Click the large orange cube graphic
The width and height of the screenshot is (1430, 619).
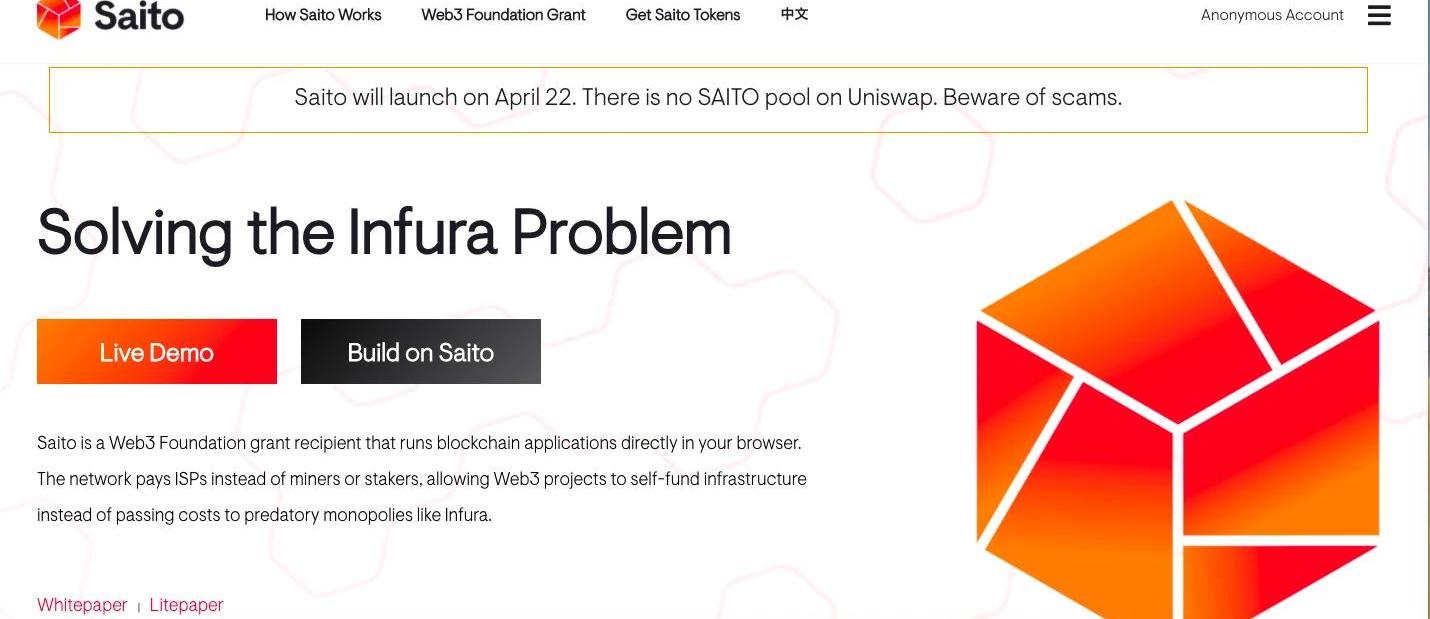click(x=1178, y=408)
